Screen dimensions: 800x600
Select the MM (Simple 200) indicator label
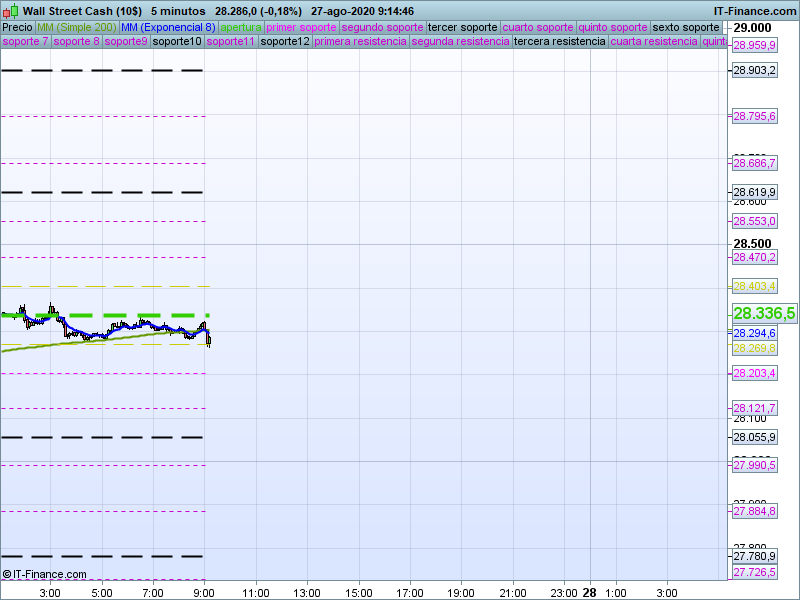pyautogui.click(x=76, y=27)
